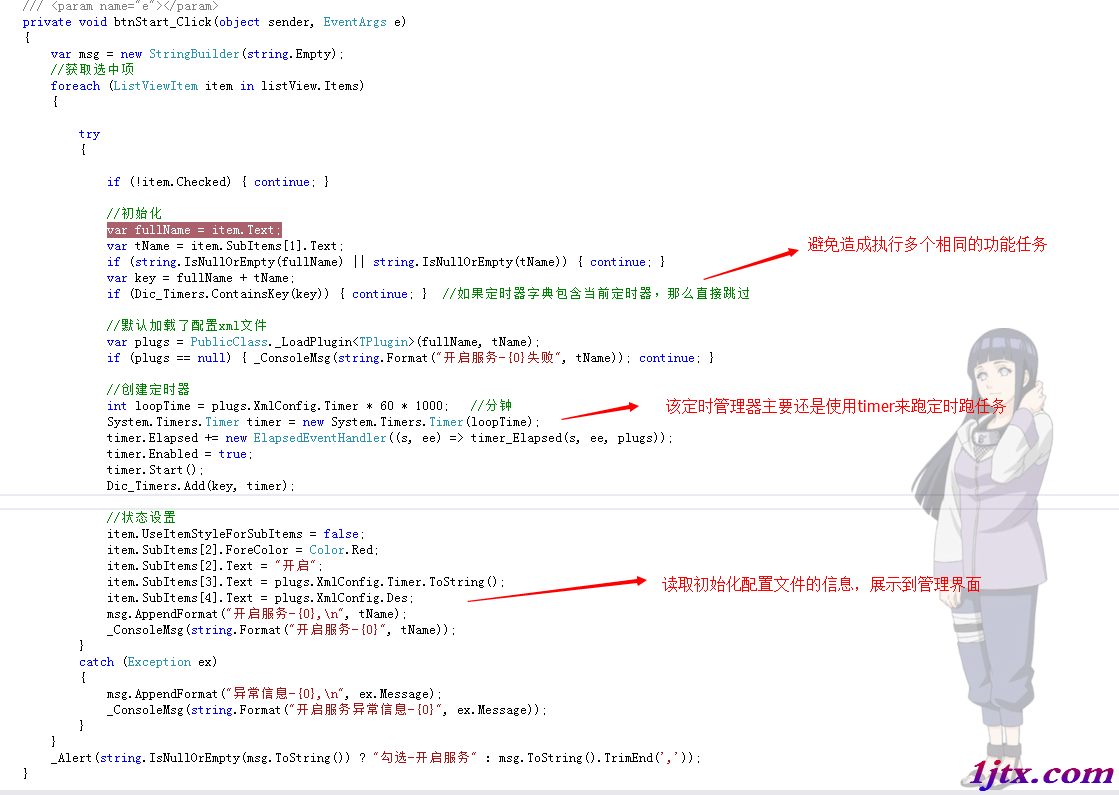This screenshot has height=795, width=1119.
Task: Click the "catch (Exception ex)" line
Action: (148, 662)
